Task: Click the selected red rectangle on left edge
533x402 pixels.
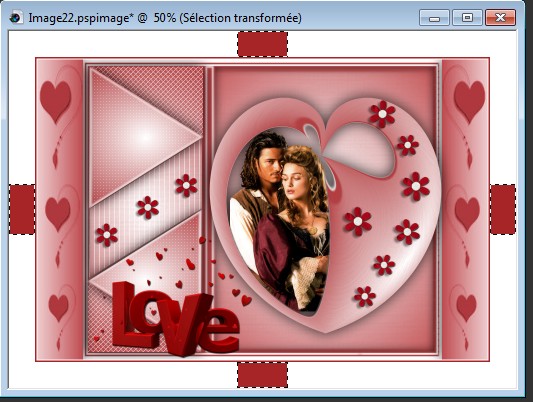Action: [22, 209]
